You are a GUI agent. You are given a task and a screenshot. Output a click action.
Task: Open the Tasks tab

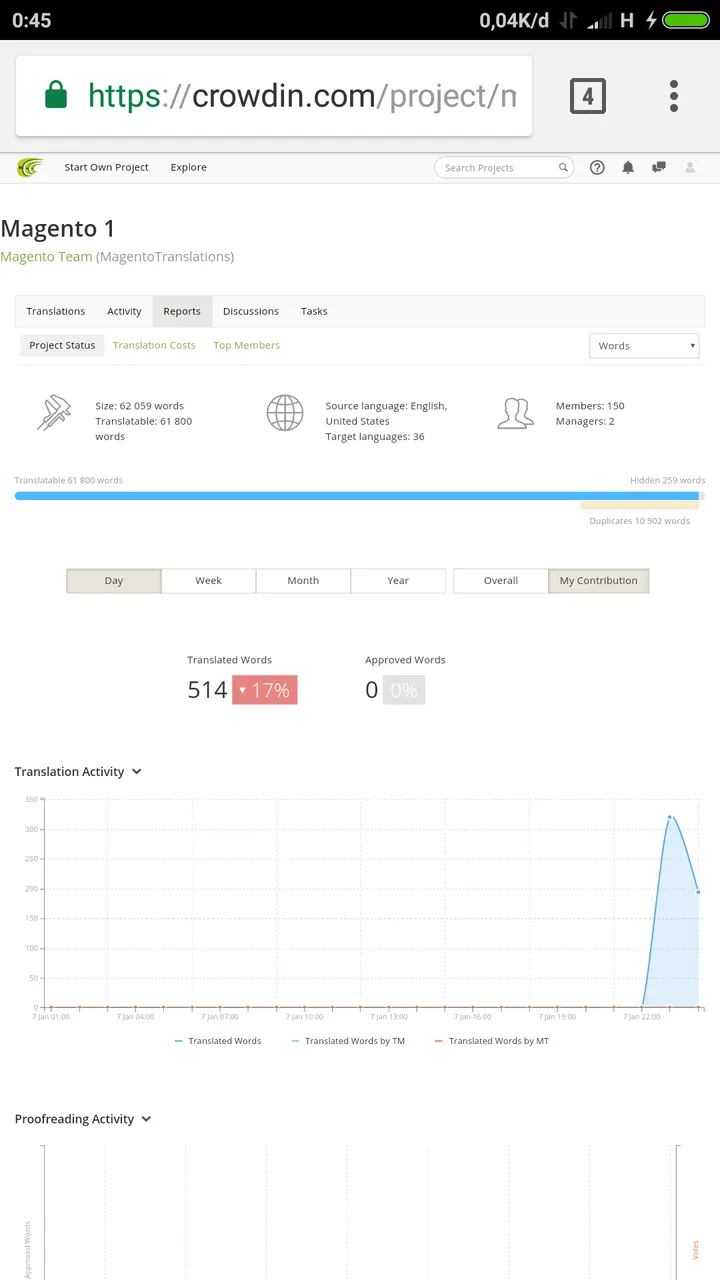coord(314,311)
